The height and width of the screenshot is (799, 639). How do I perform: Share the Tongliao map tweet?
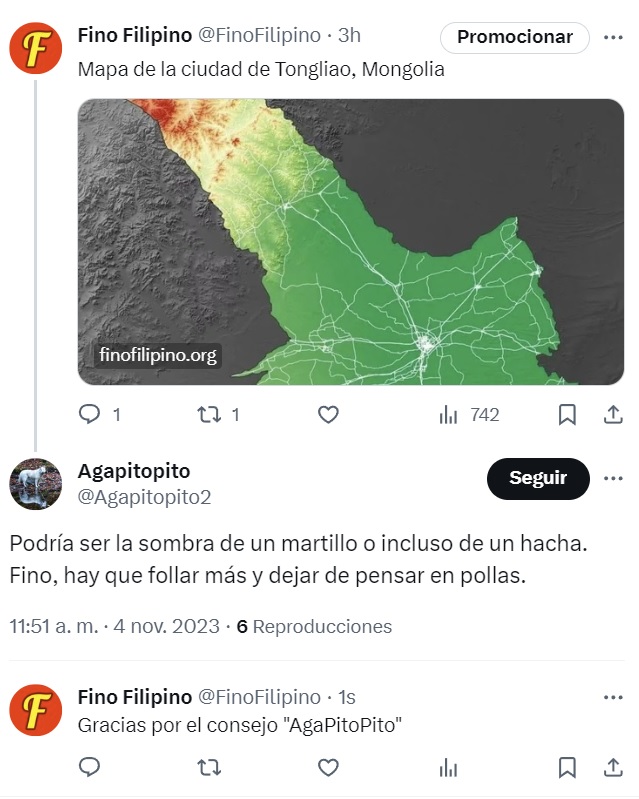click(612, 414)
